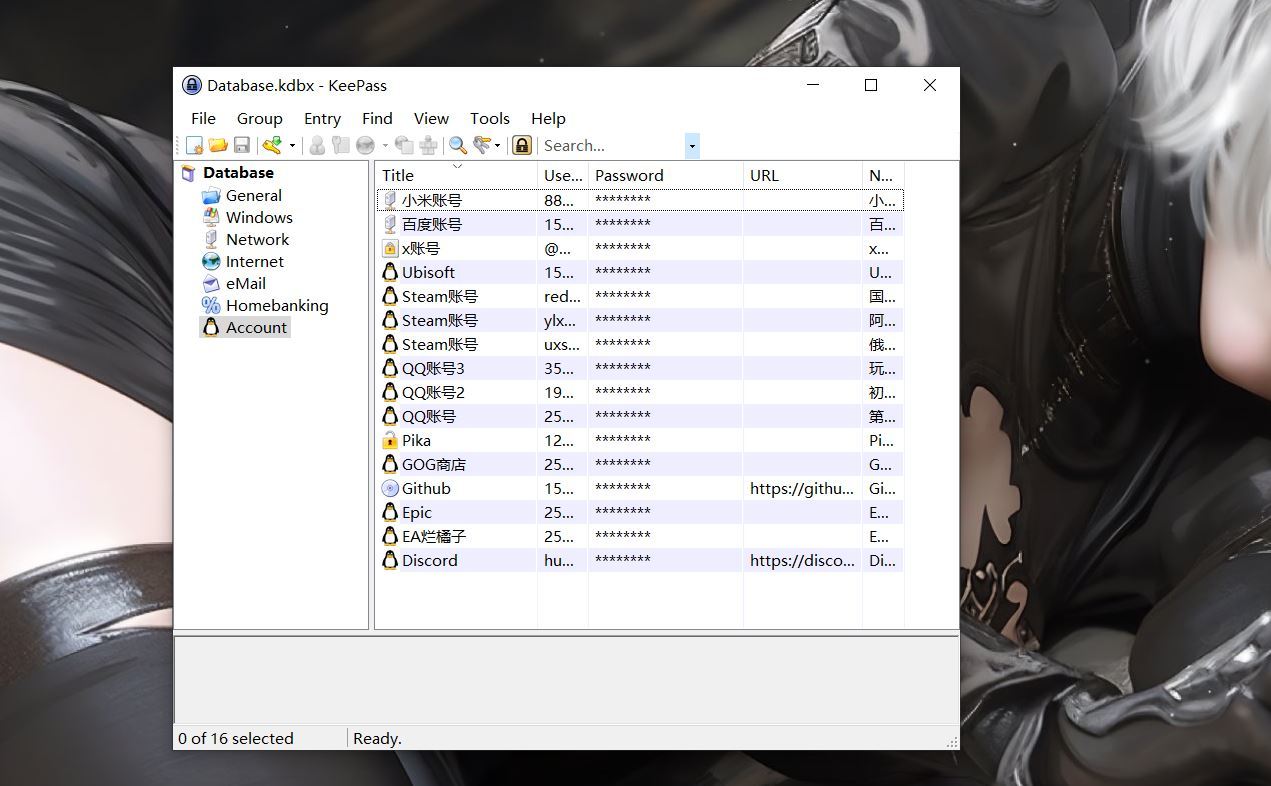Click the Open URL globe icon
Image resolution: width=1271 pixels, height=786 pixels.
(x=365, y=146)
